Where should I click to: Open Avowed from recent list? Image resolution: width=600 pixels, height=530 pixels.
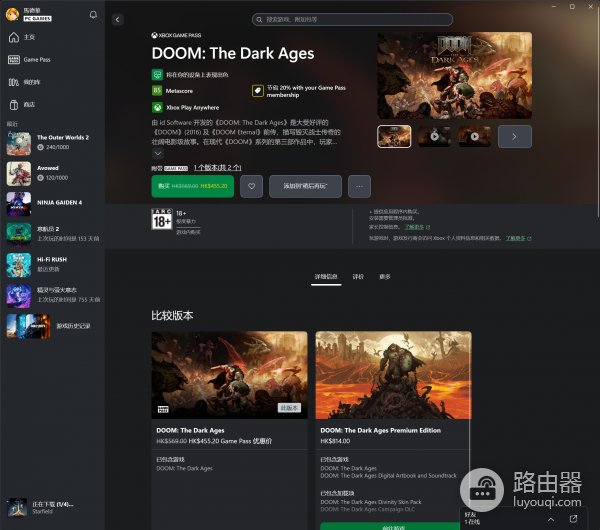click(52, 173)
